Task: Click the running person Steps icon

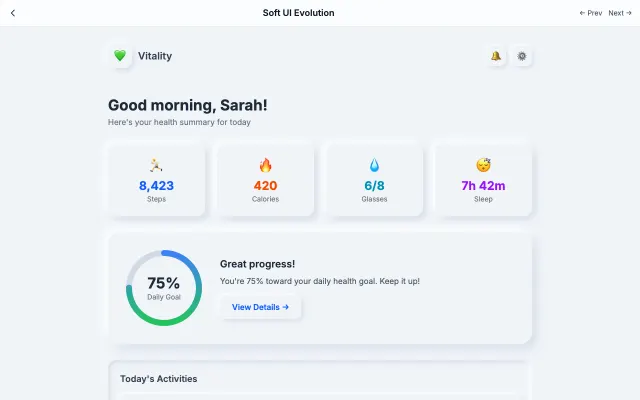Action: coord(156,165)
